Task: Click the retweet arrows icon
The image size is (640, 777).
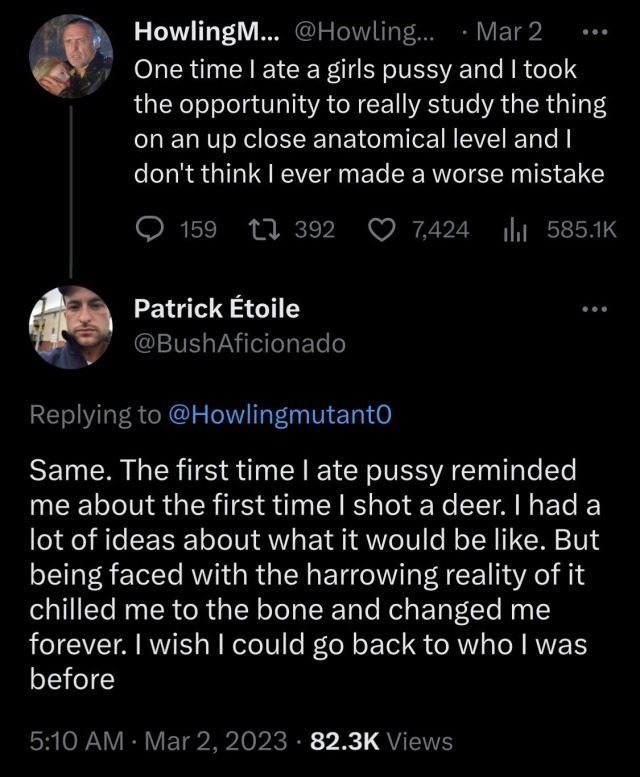Action: (262, 230)
